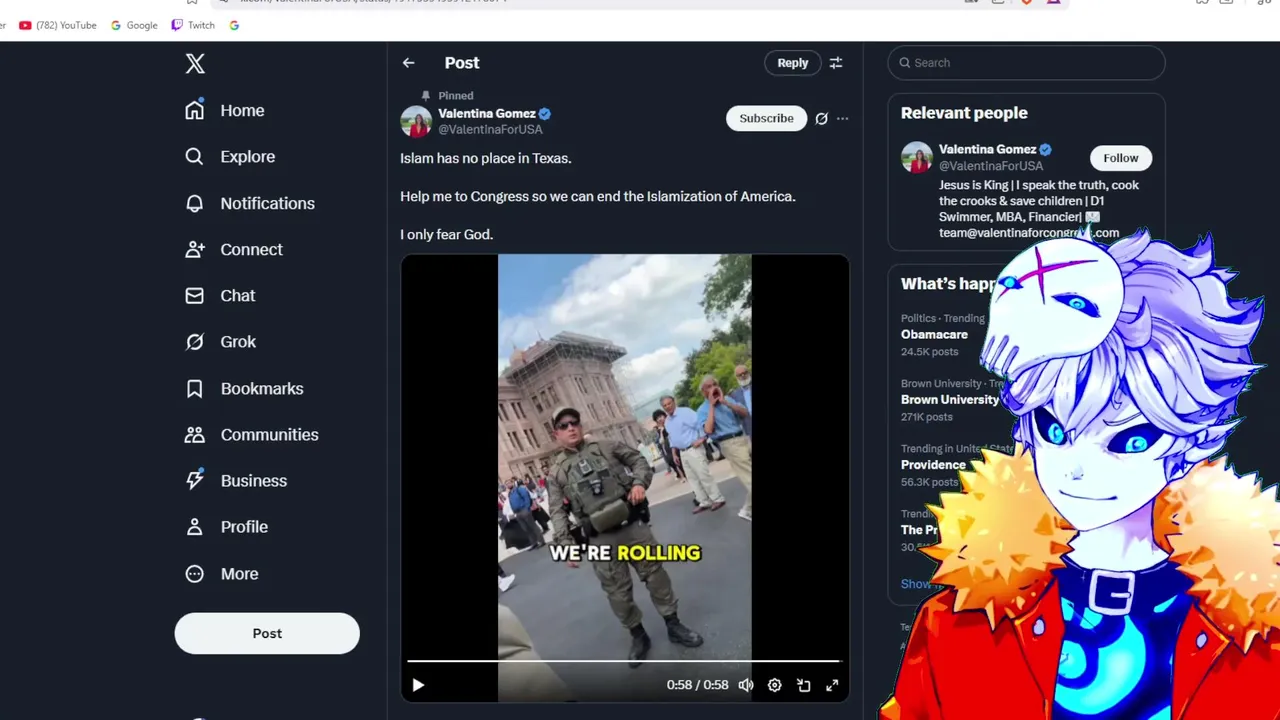Open the Obamacare trending topic
The height and width of the screenshot is (720, 1280).
934,335
